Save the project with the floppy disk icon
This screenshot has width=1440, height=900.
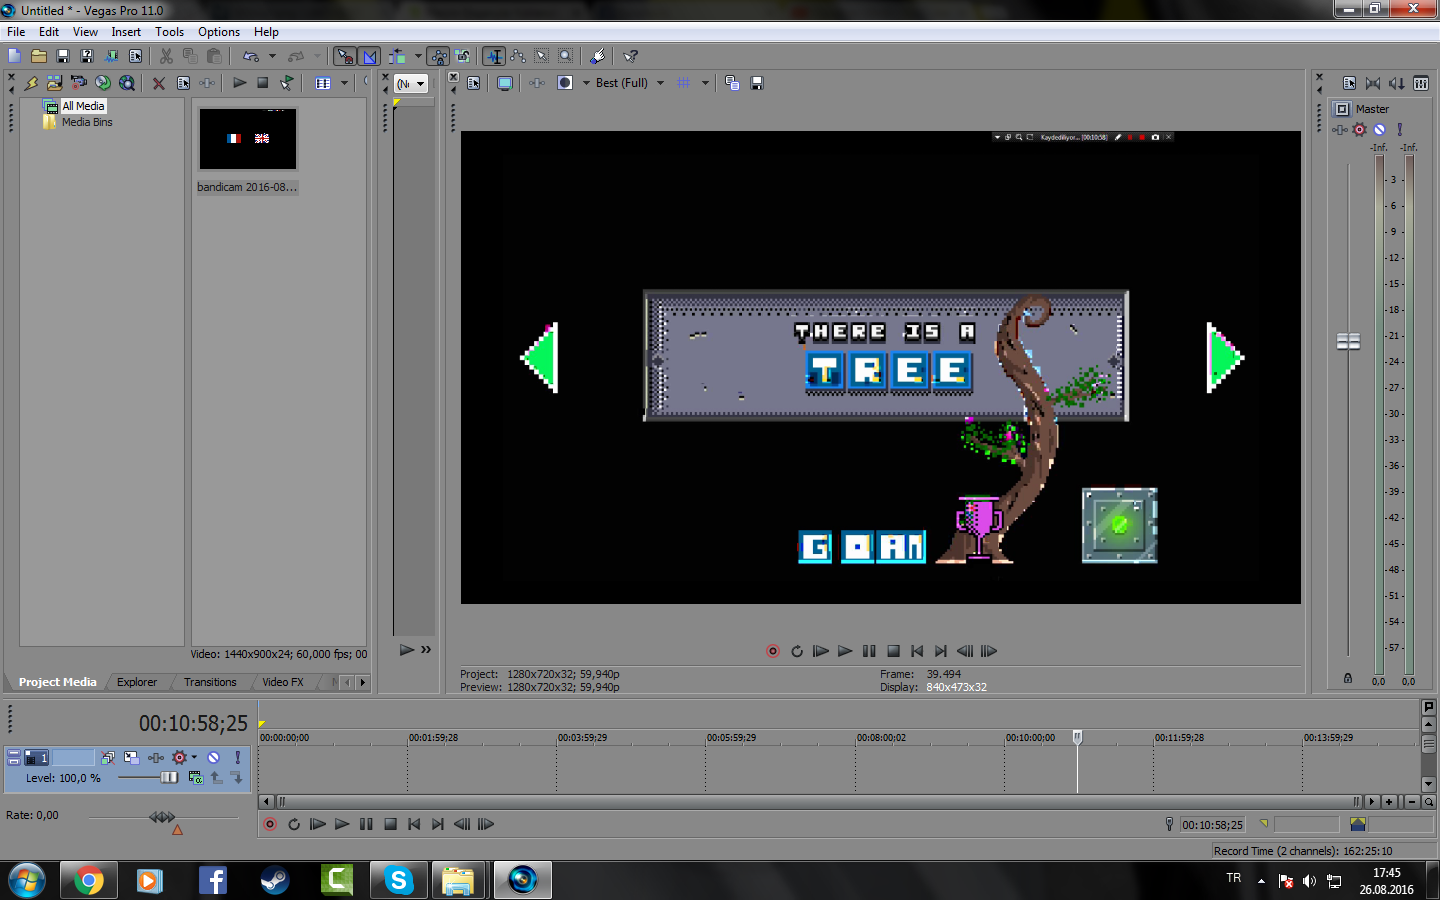pos(63,57)
